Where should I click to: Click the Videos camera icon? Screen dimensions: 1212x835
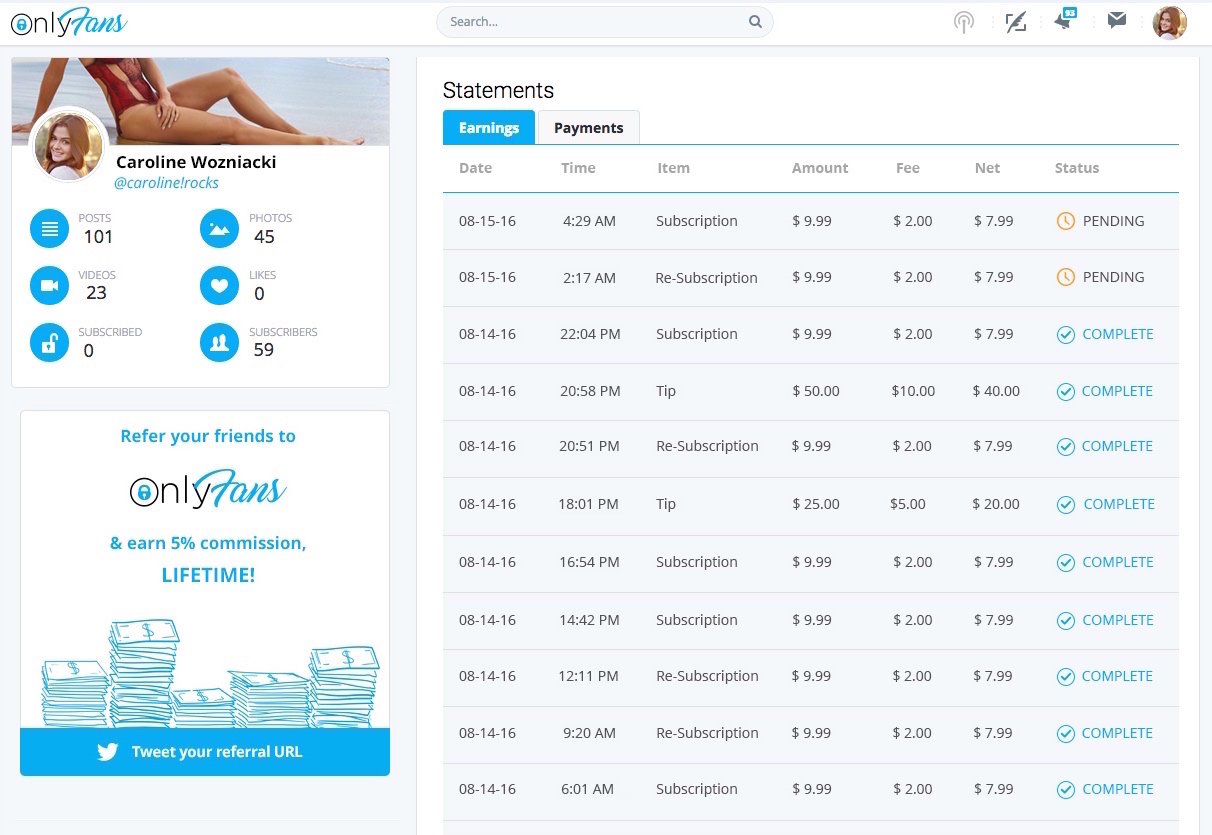click(x=49, y=286)
